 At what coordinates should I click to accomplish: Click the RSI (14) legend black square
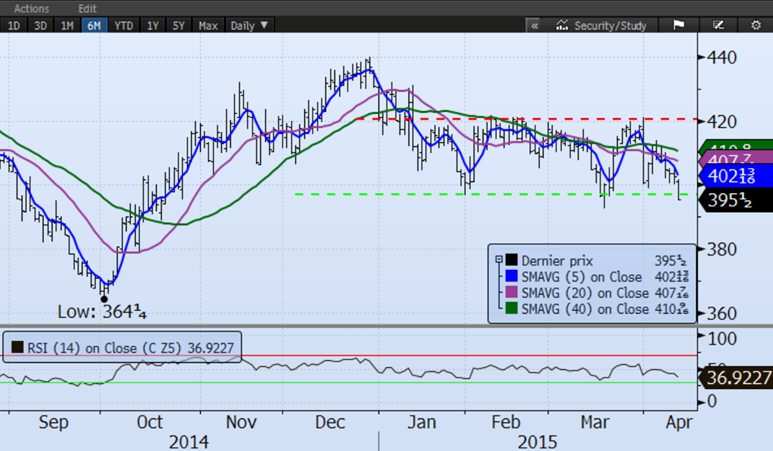[x=17, y=348]
